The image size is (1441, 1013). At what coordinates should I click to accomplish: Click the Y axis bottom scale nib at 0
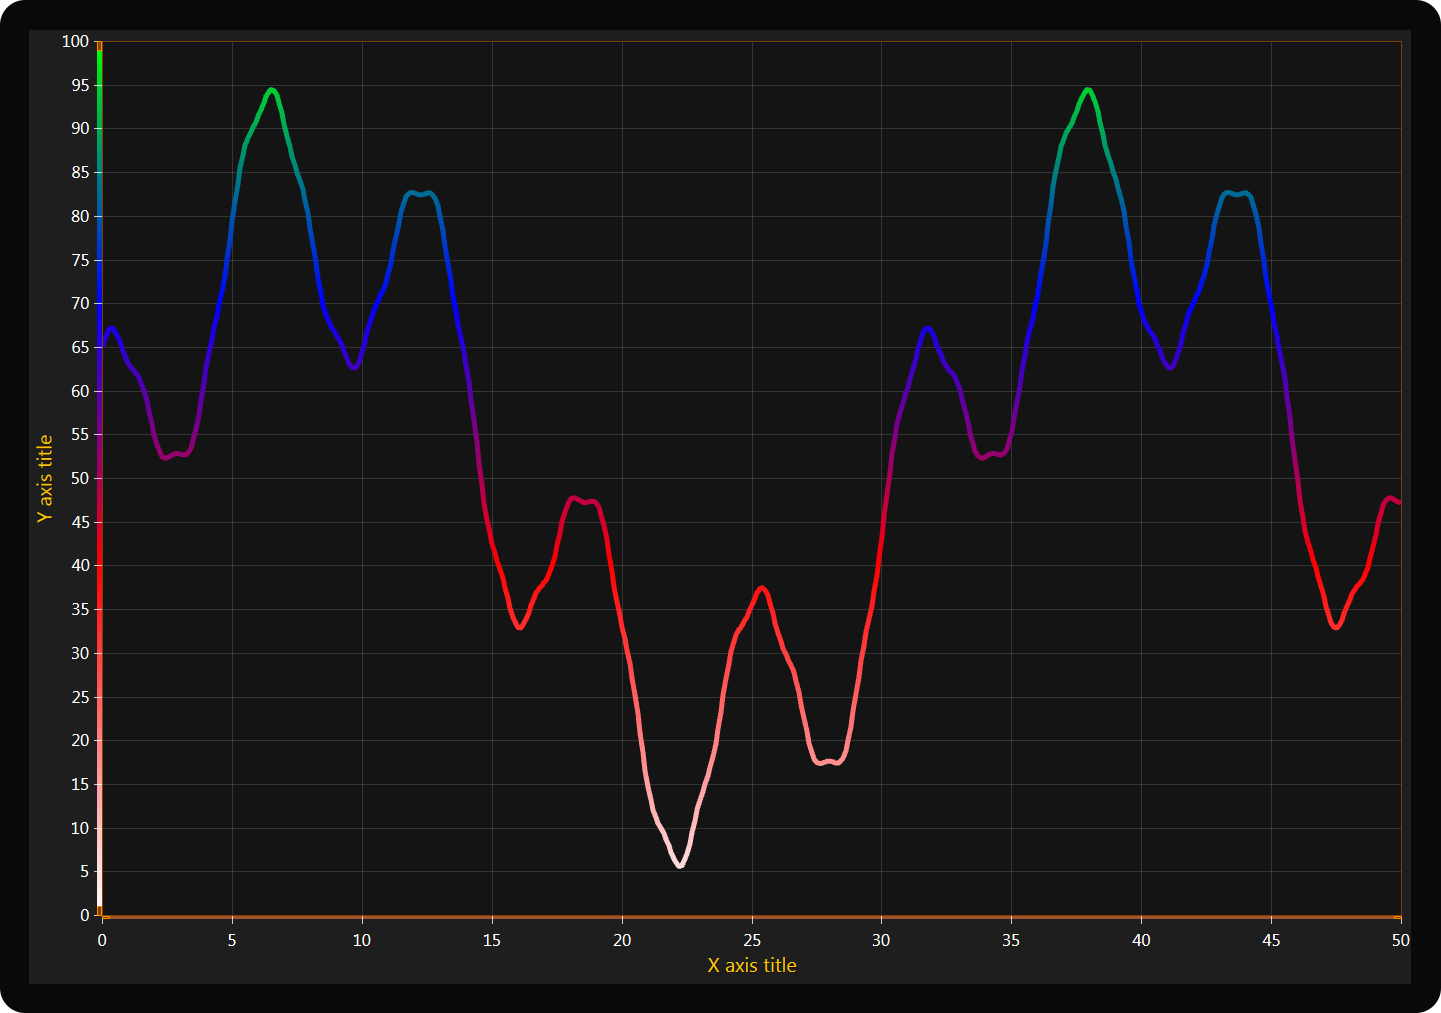[x=100, y=910]
